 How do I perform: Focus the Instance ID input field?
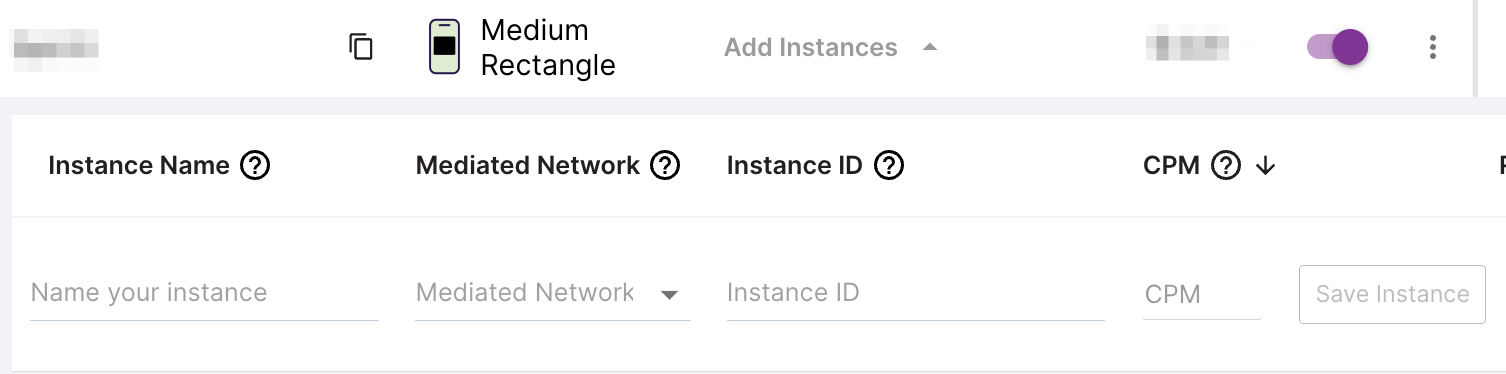(915, 294)
